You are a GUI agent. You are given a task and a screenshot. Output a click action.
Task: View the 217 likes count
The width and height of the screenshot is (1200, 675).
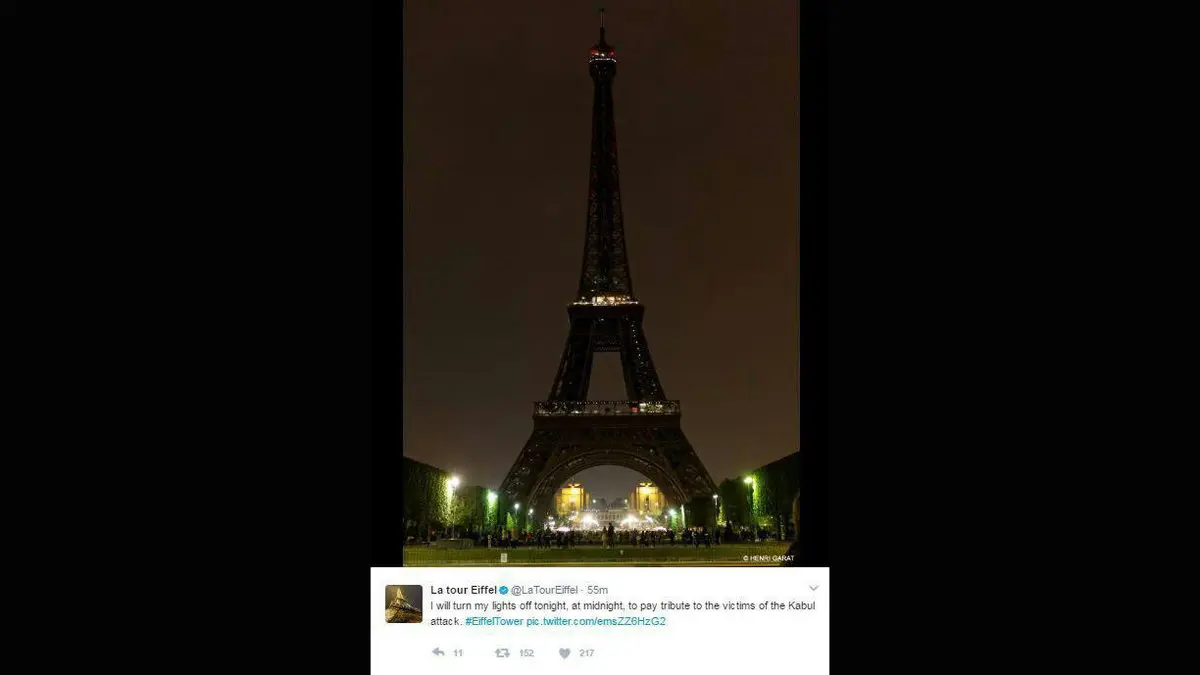tap(586, 653)
